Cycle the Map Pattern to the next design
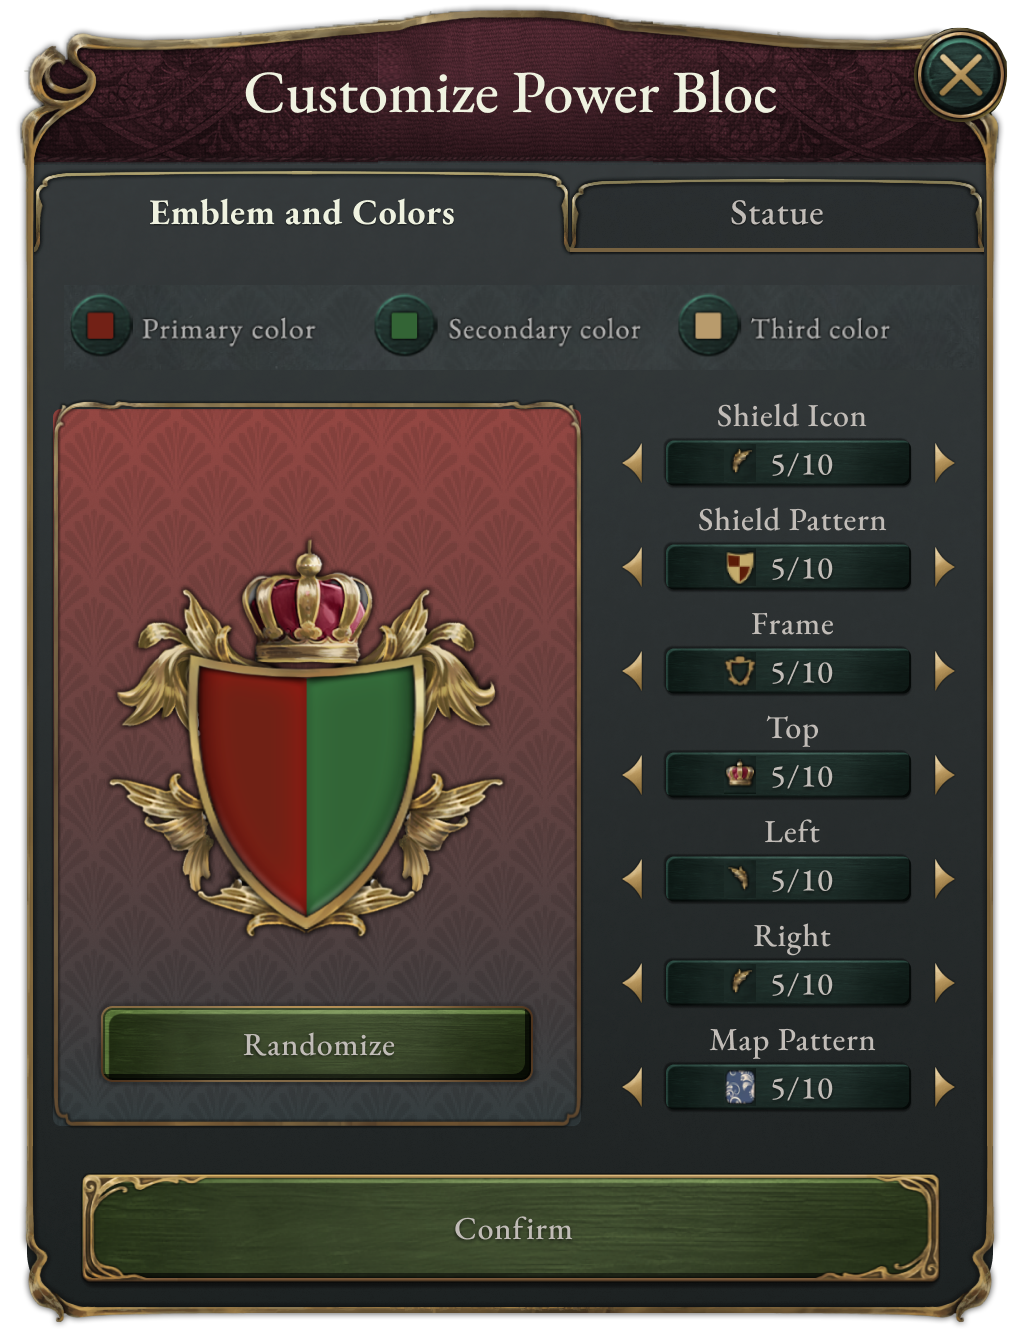 (941, 1088)
